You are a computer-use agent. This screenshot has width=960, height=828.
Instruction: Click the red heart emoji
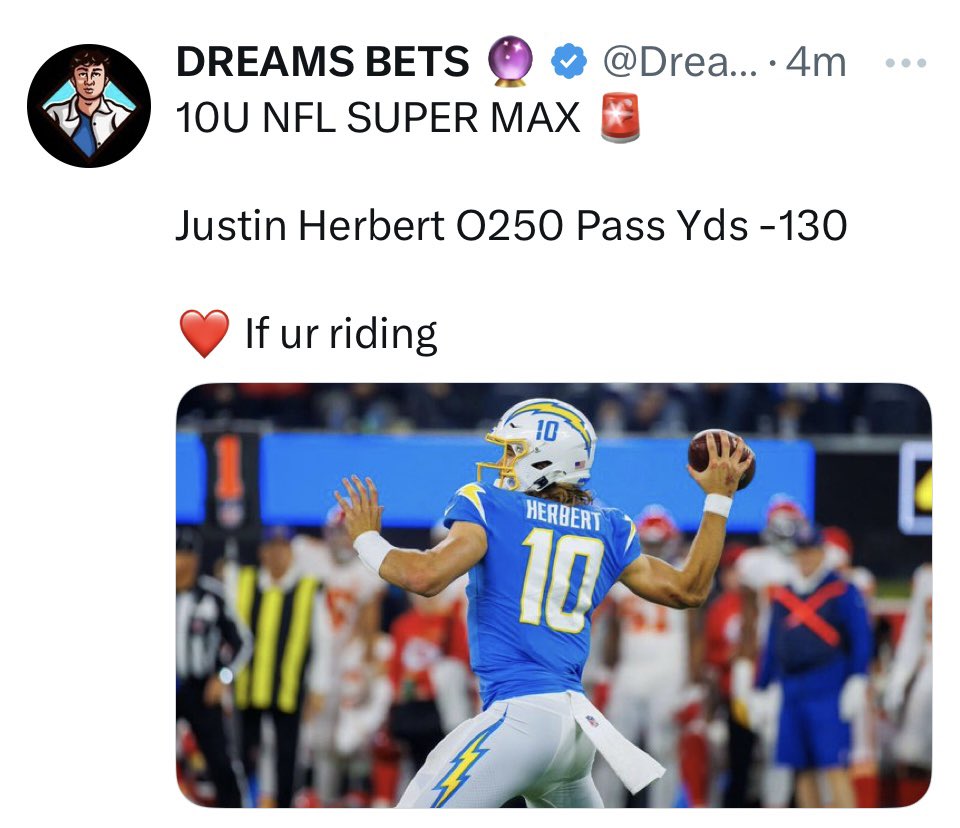(204, 333)
